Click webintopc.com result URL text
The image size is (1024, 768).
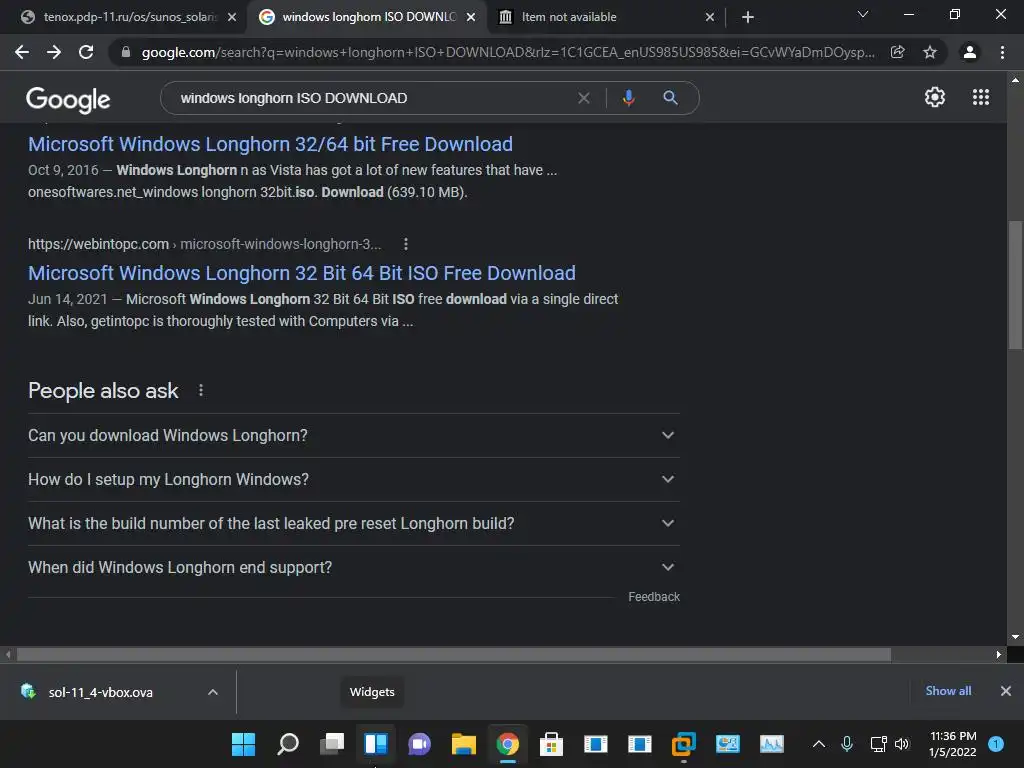(x=204, y=244)
